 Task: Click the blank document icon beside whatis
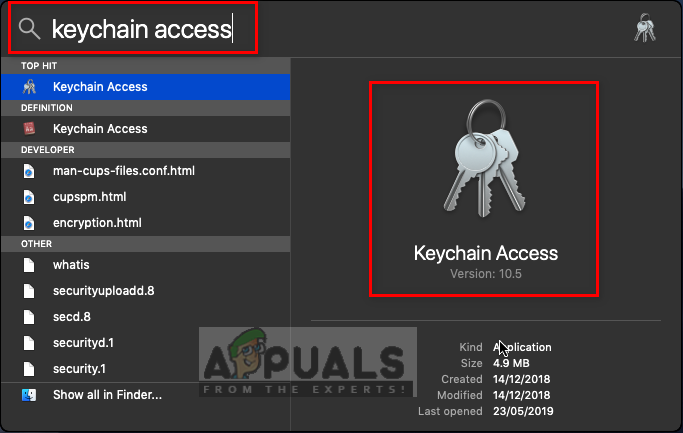point(29,265)
